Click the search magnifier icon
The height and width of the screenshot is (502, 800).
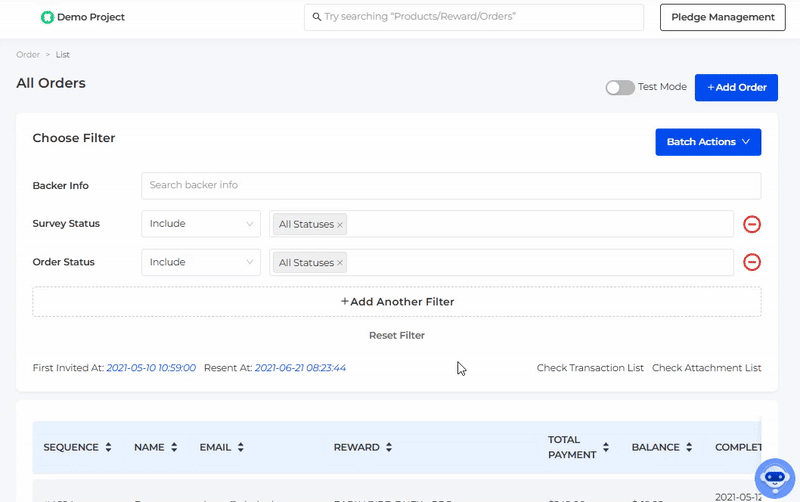tap(317, 17)
